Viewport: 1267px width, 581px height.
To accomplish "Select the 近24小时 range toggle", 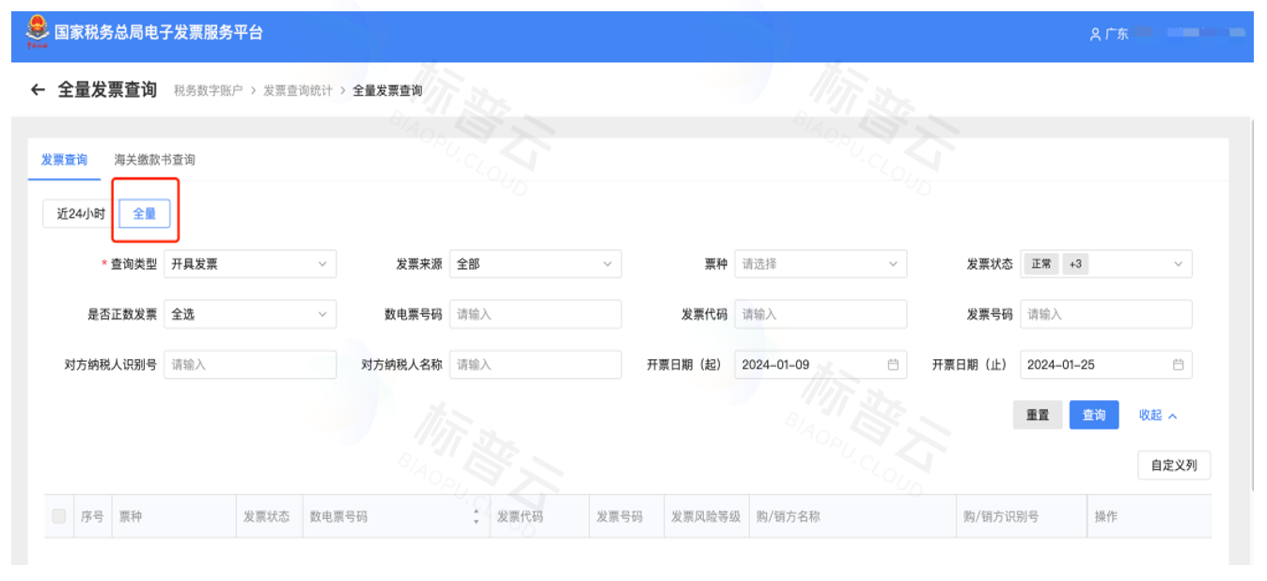I will [x=80, y=214].
